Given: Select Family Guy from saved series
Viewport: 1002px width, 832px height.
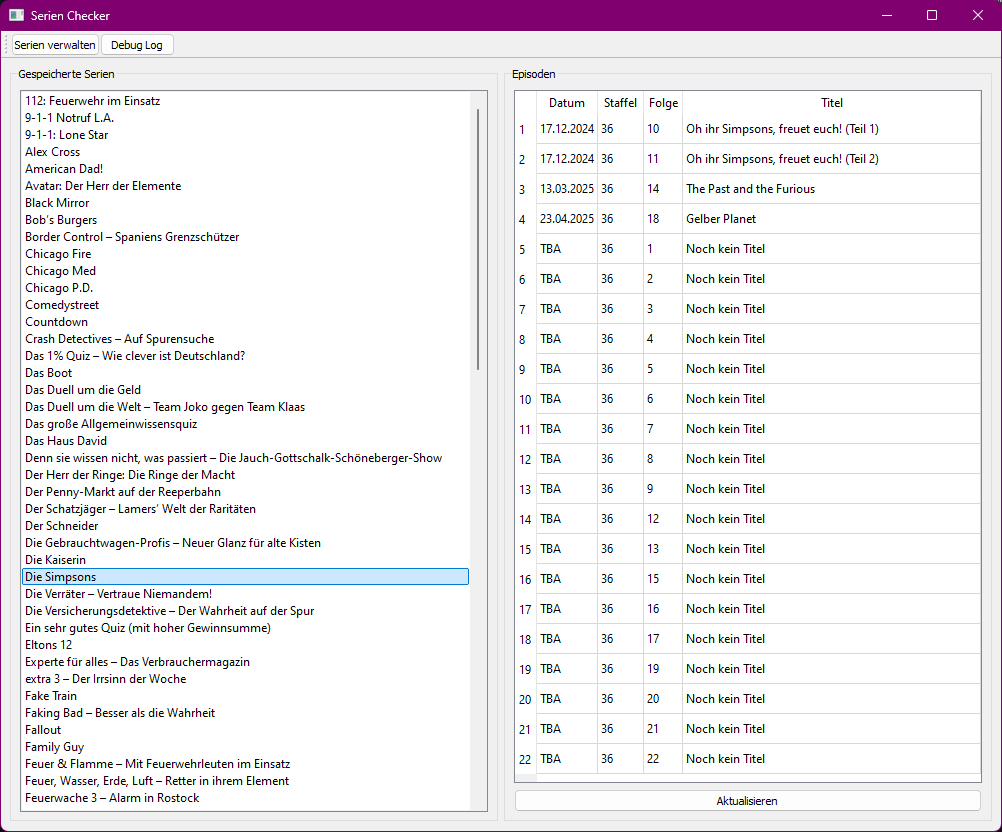Looking at the screenshot, I should coord(54,747).
